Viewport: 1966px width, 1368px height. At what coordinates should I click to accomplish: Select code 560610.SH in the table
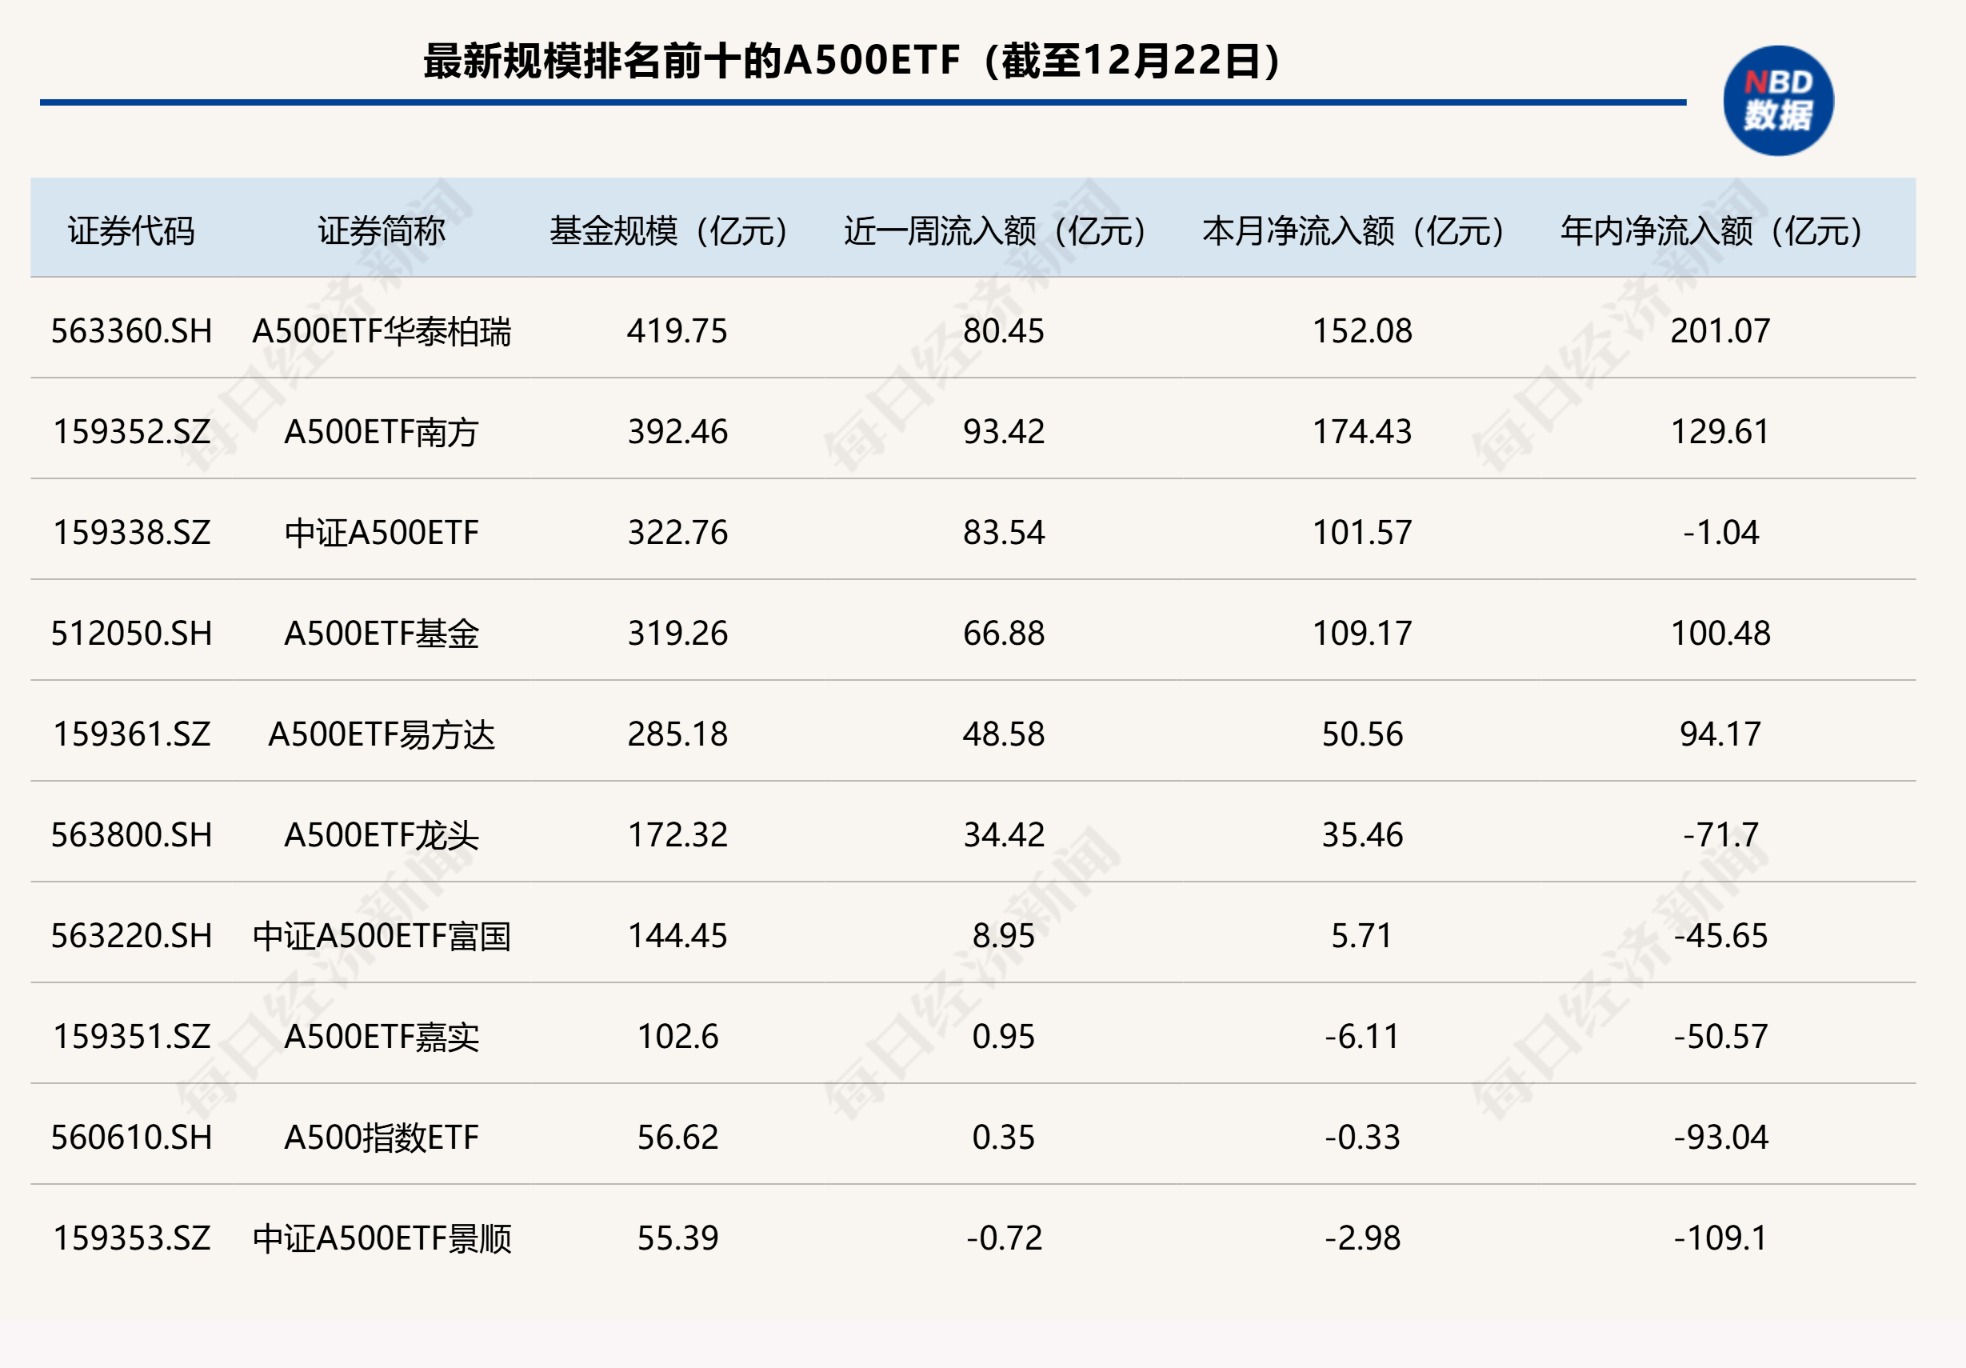pos(131,1137)
